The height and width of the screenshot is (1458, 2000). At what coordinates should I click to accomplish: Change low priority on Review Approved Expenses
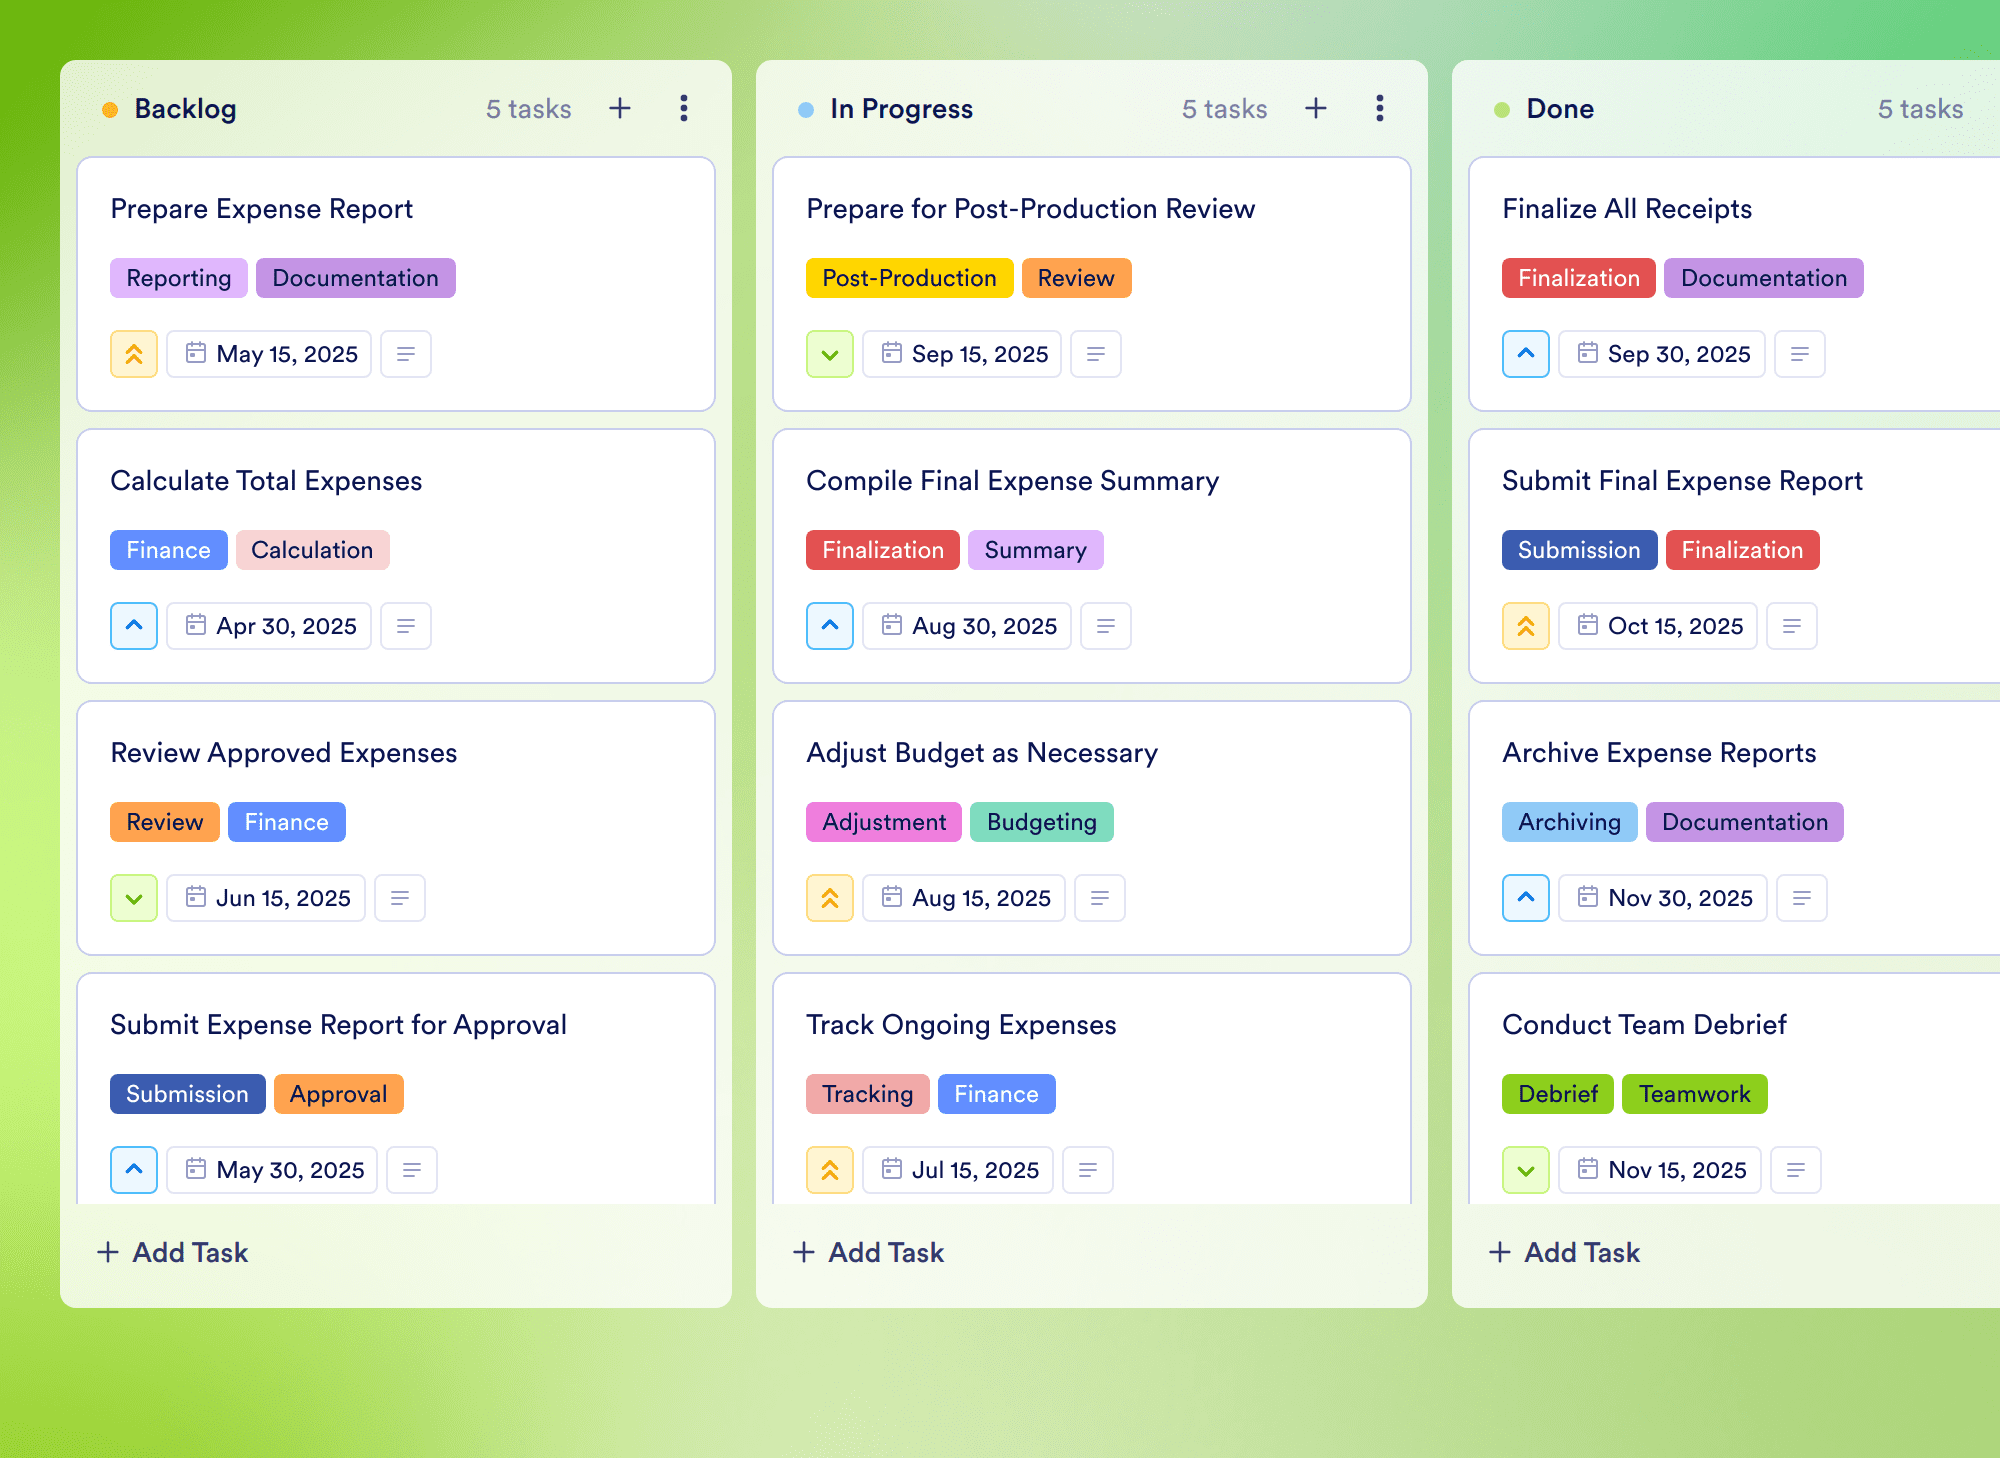134,898
